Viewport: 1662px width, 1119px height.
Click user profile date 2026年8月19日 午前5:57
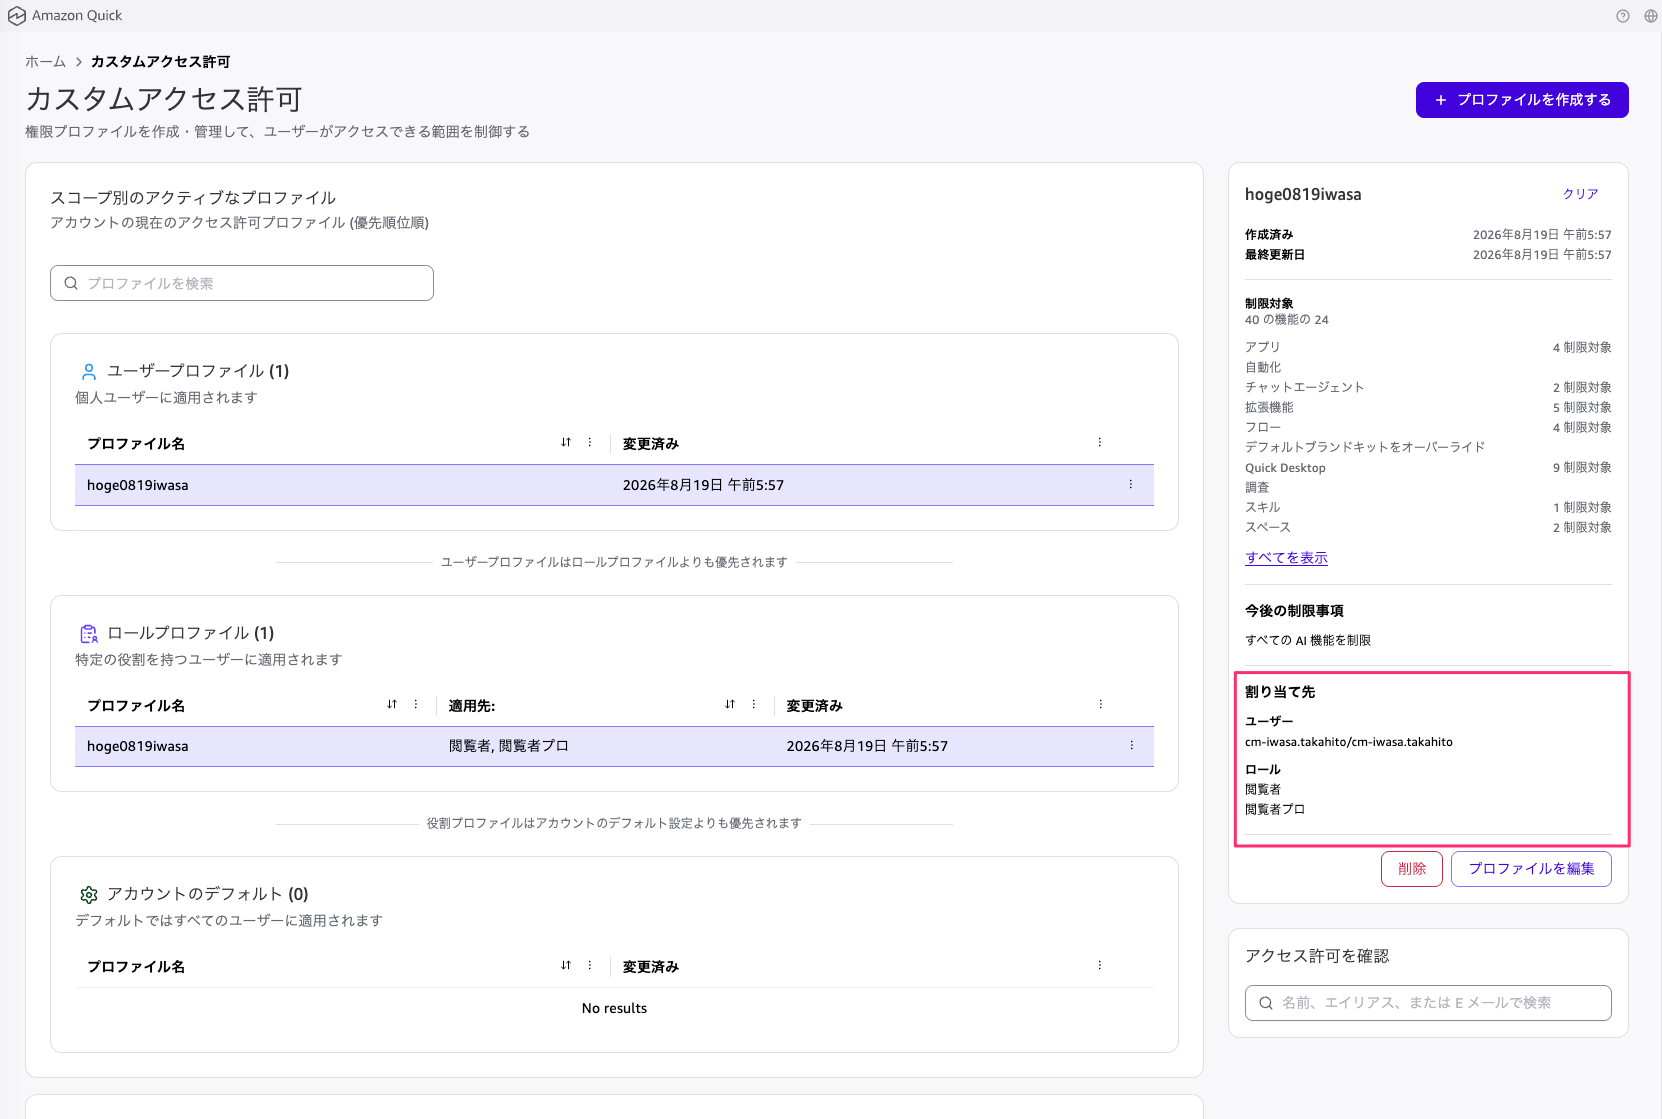[703, 485]
